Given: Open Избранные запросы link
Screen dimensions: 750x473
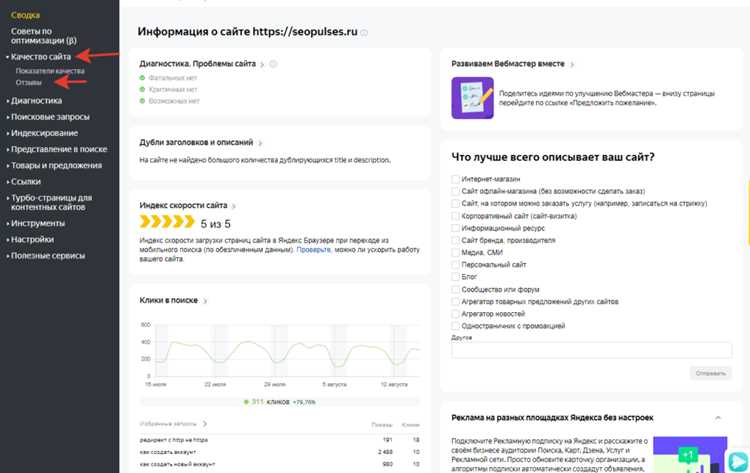Looking at the screenshot, I should point(173,424).
